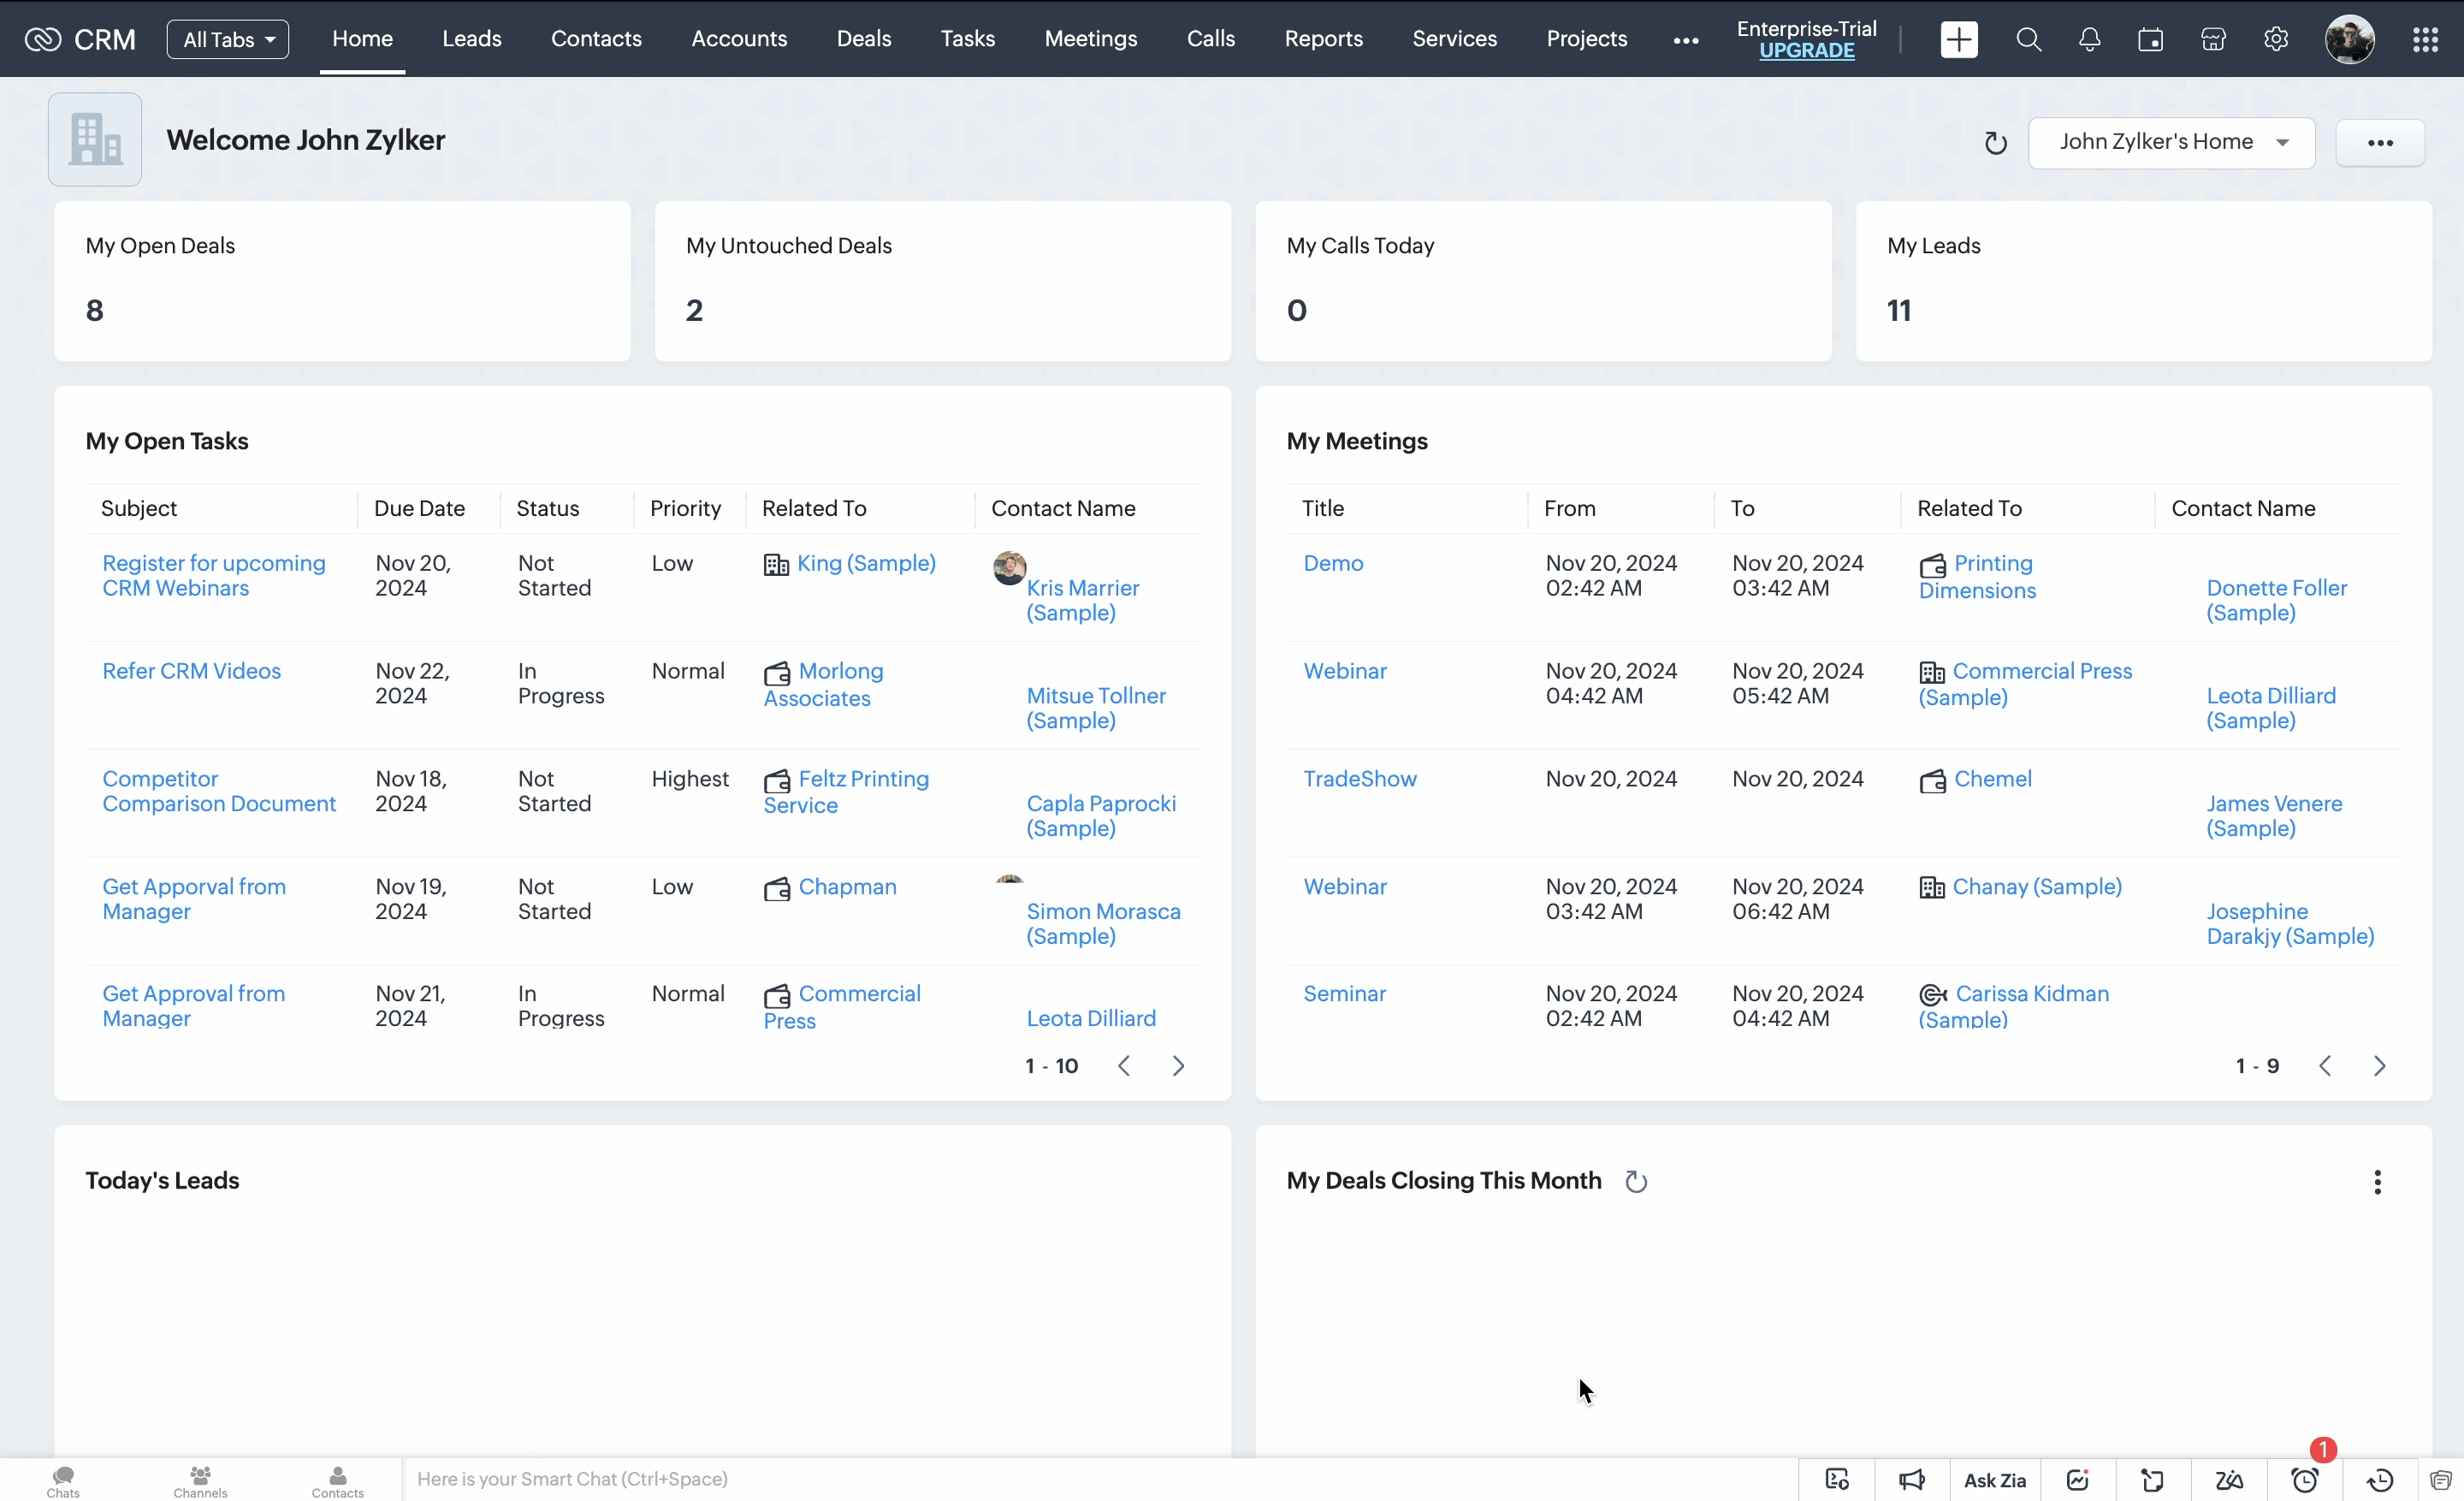
Task: Open the Refer CRM Videos task
Action: 192,671
